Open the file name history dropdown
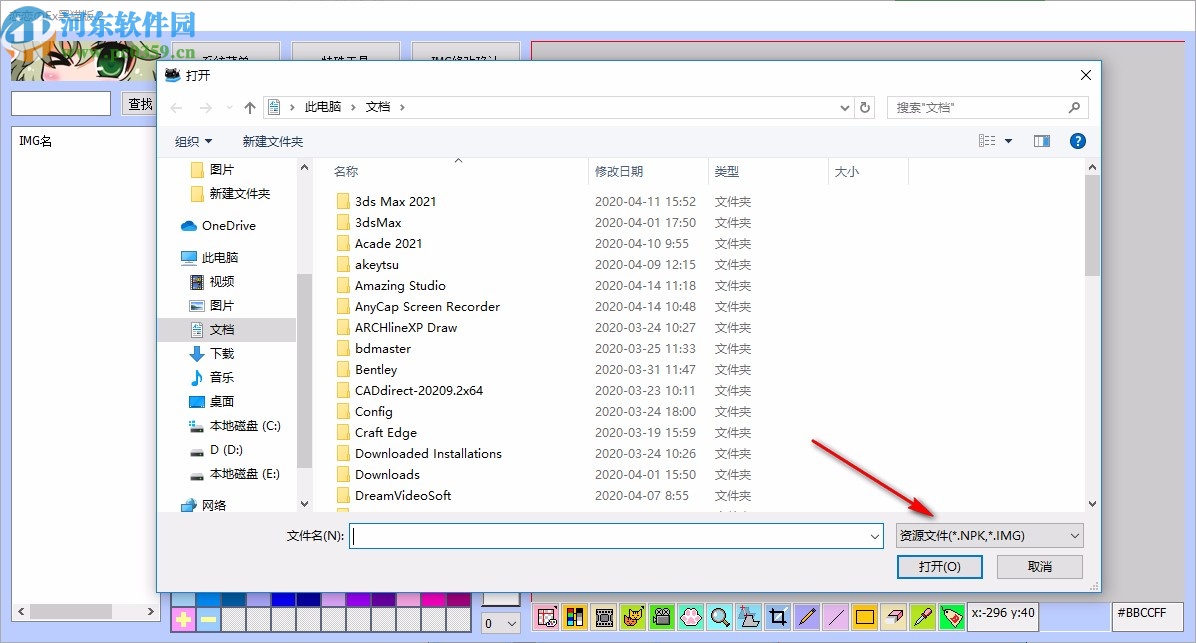This screenshot has height=643, width=1196. [x=874, y=536]
